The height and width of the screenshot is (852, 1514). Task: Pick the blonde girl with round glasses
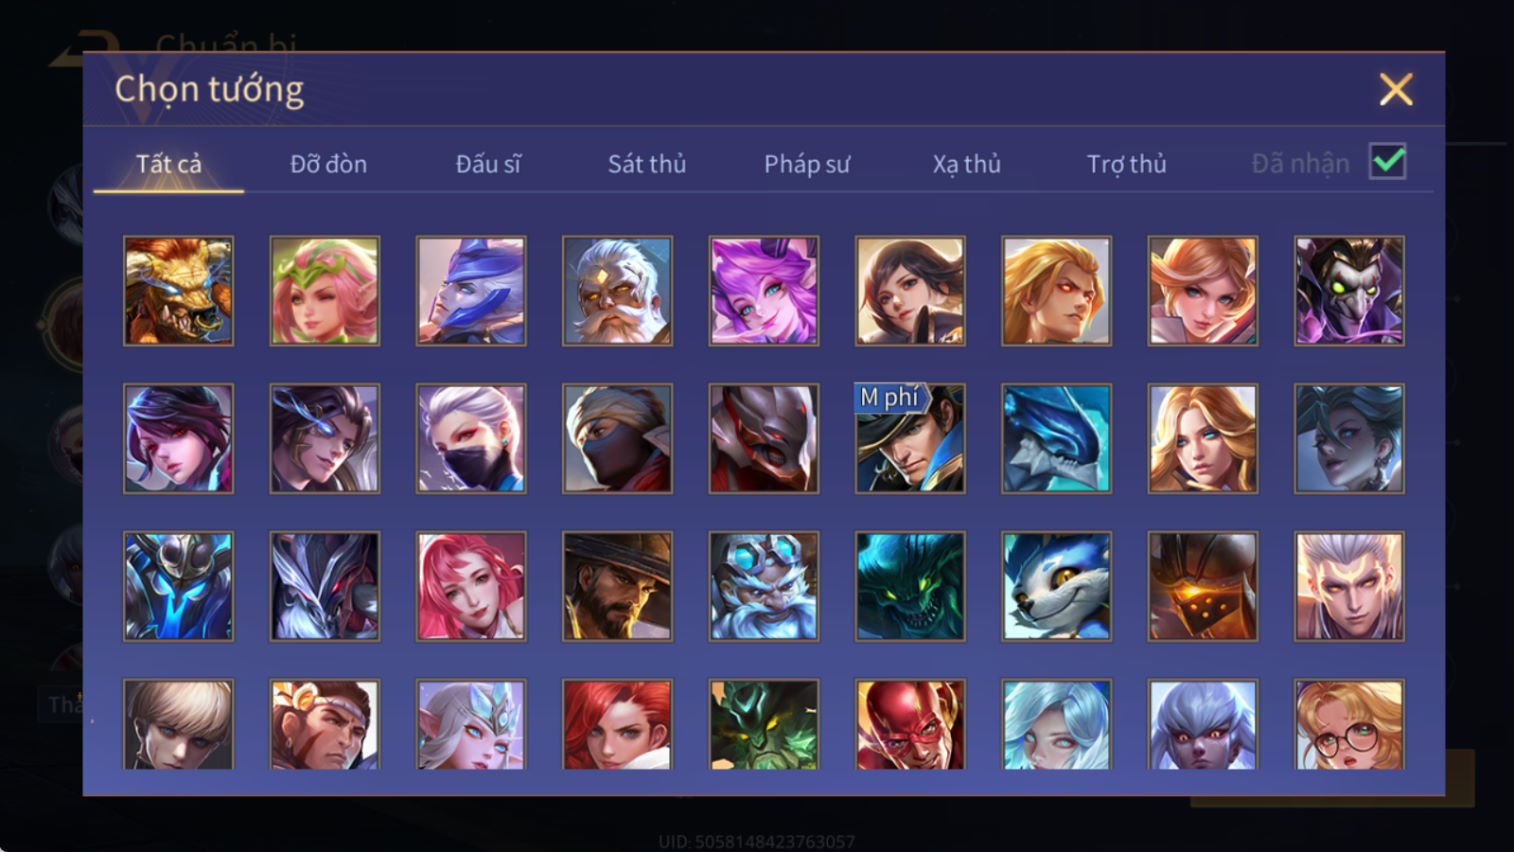1349,724
